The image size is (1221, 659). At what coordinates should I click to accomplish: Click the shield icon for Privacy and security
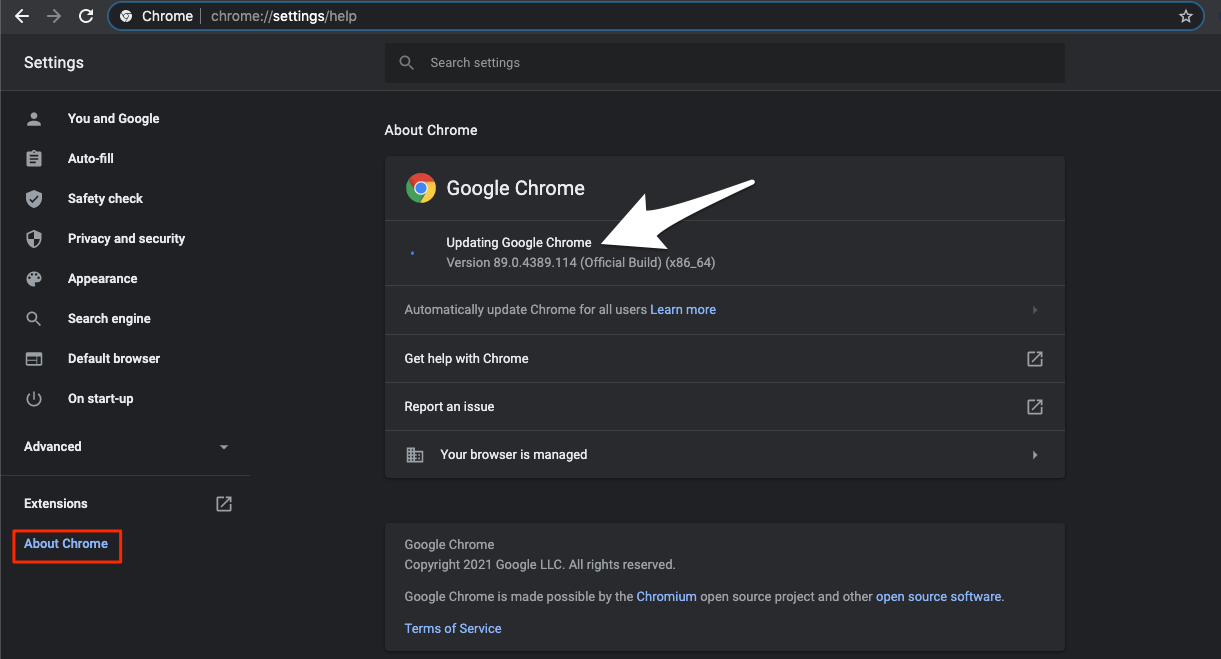(34, 239)
